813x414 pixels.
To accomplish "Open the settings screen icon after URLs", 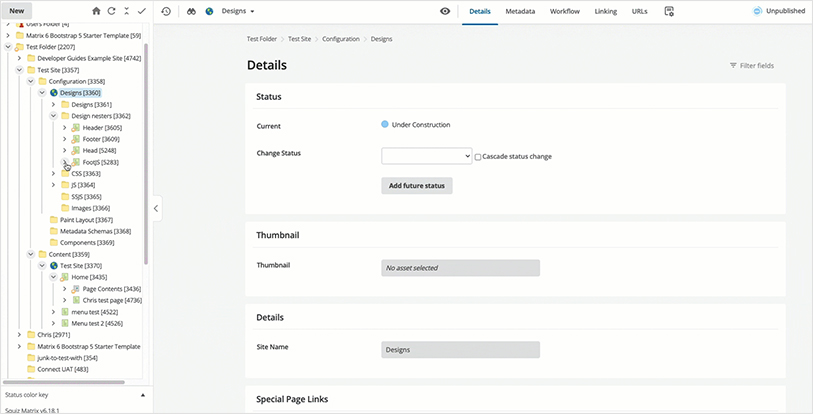I will coord(669,11).
